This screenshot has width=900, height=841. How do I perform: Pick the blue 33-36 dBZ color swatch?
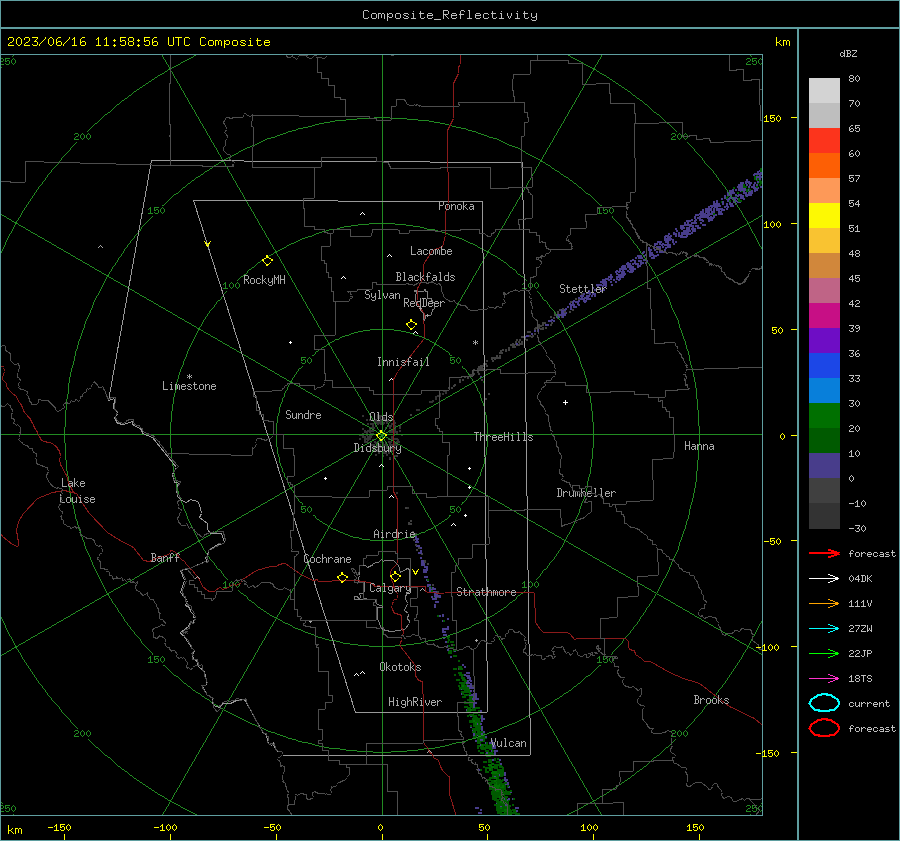[824, 365]
